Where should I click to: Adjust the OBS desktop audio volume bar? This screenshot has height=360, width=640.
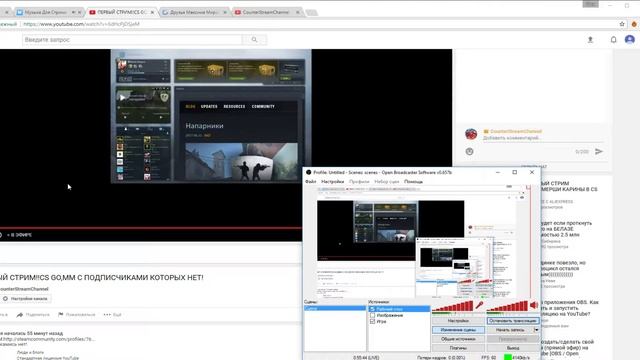tap(507, 306)
